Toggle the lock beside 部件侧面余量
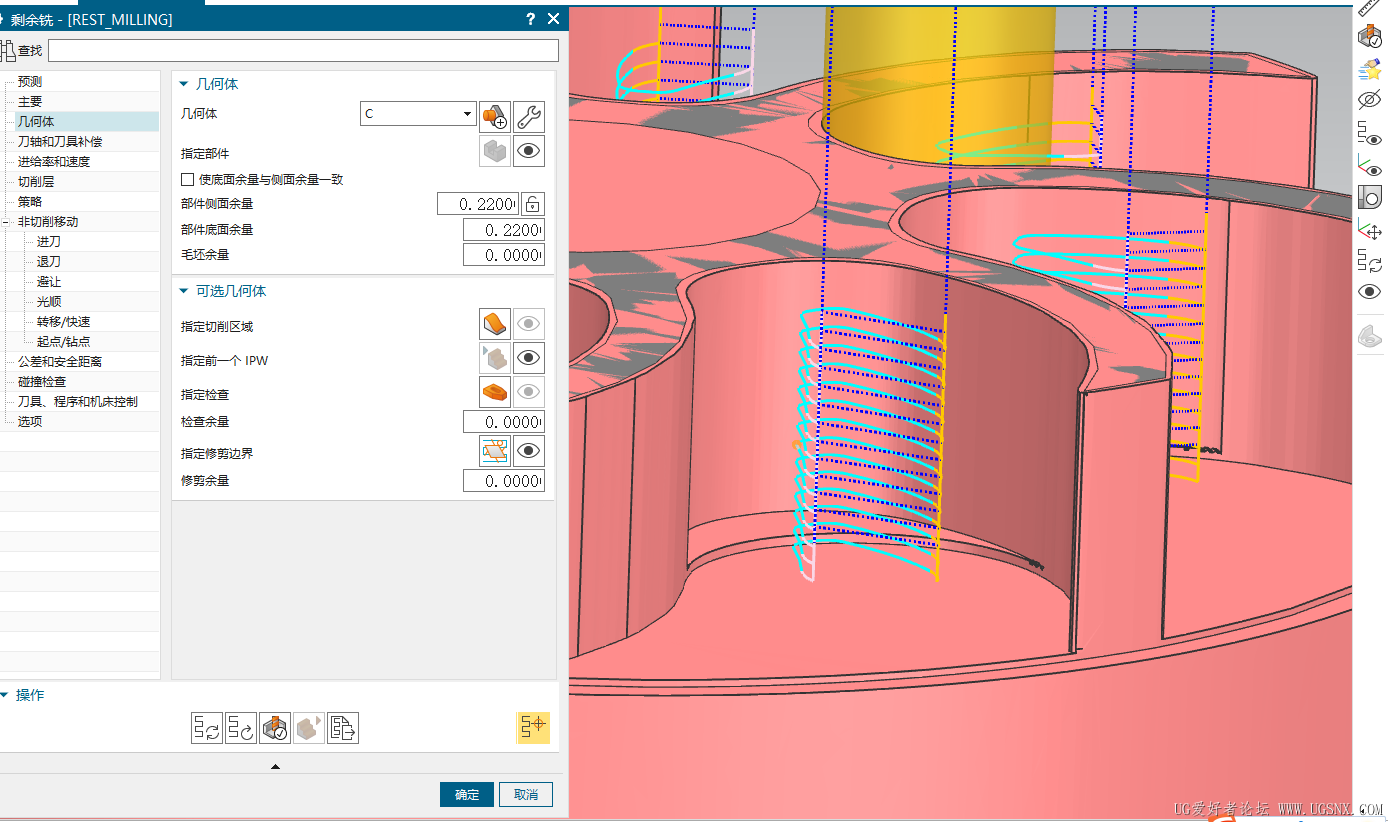Image resolution: width=1388 pixels, height=822 pixels. pyautogui.click(x=533, y=204)
